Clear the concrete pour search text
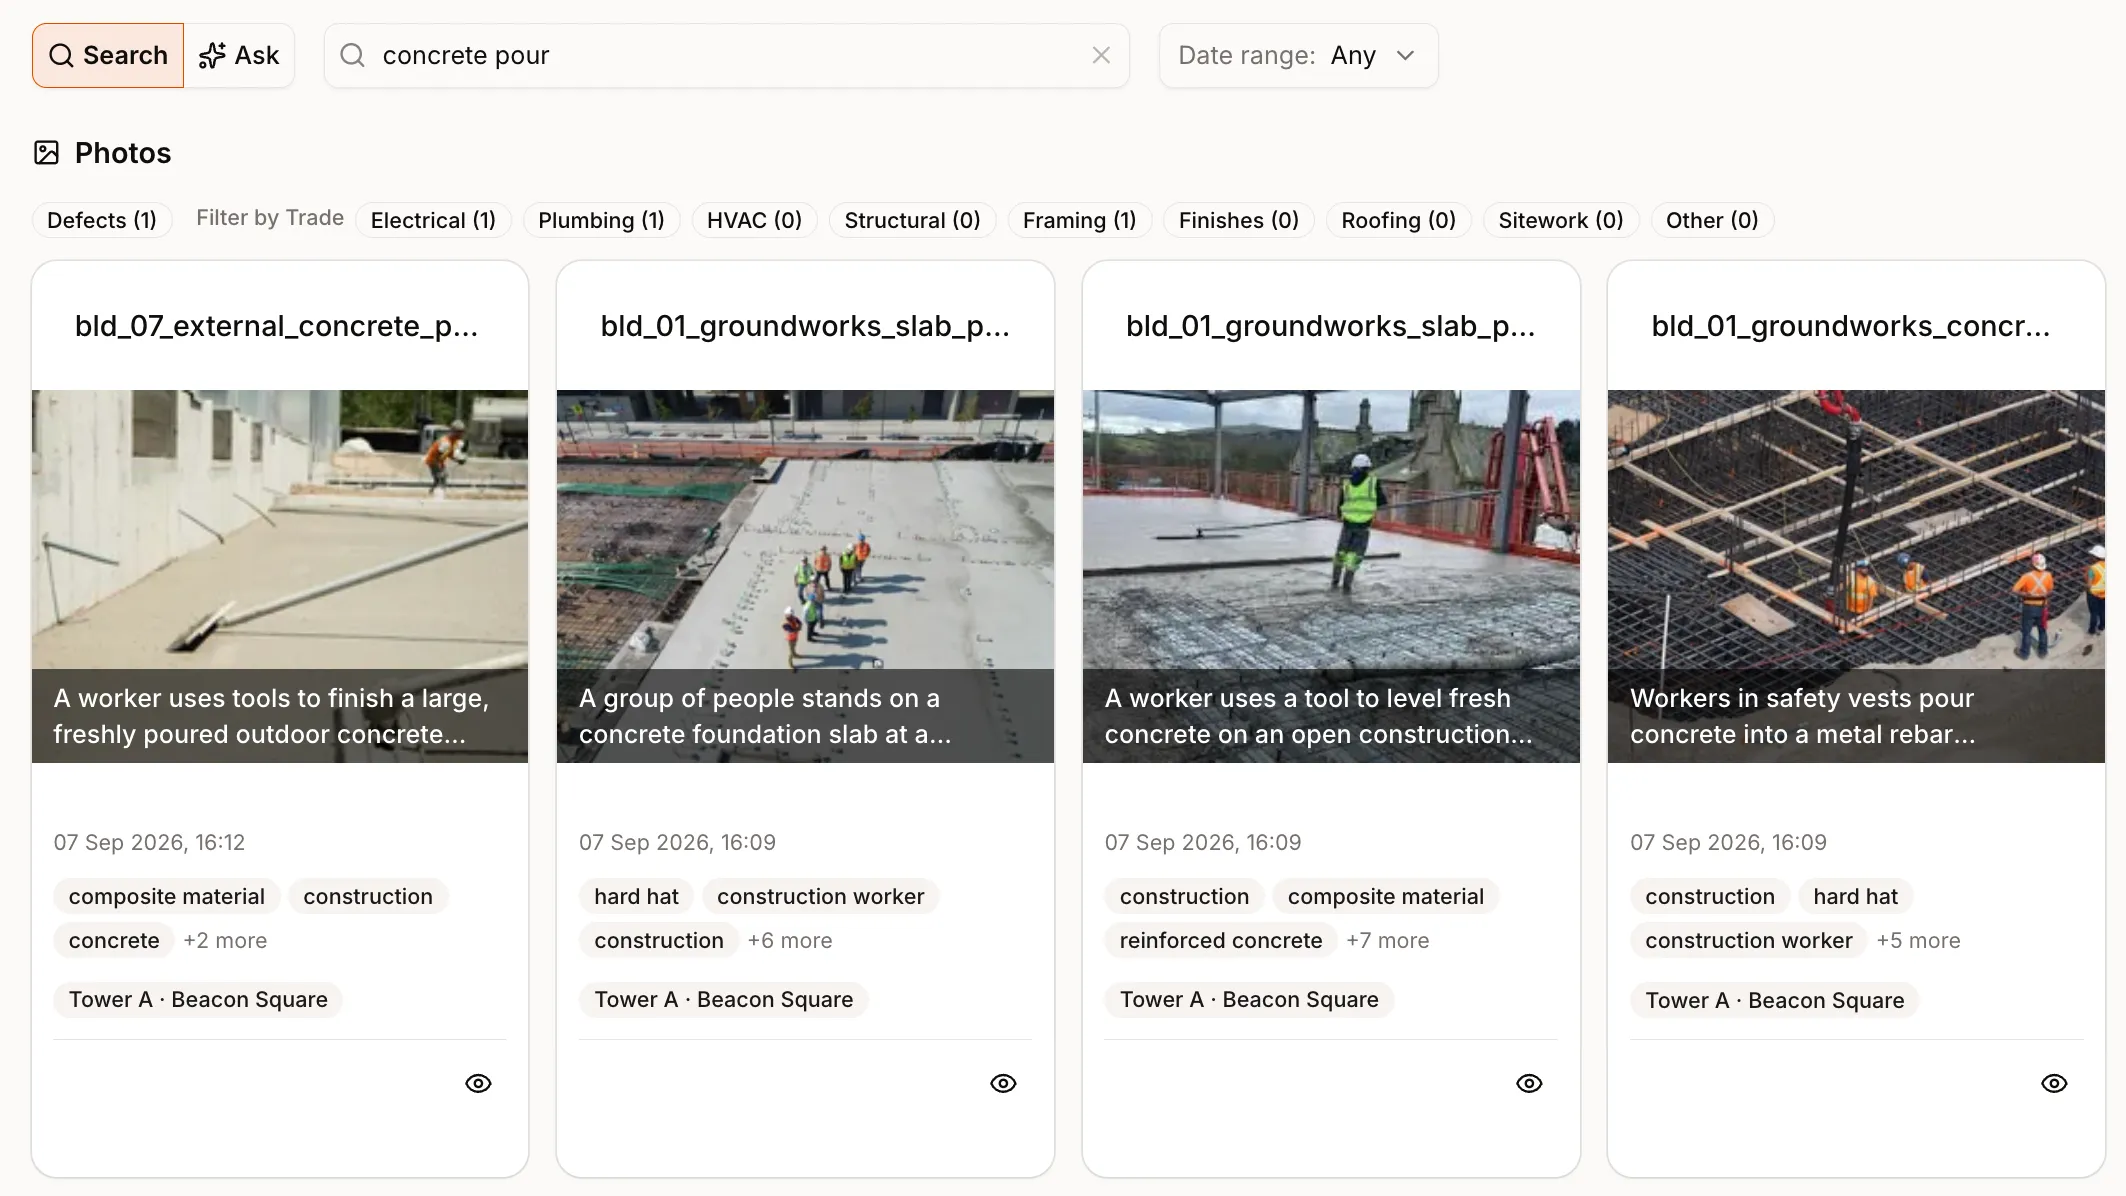This screenshot has height=1196, width=2126. pyautogui.click(x=1101, y=55)
